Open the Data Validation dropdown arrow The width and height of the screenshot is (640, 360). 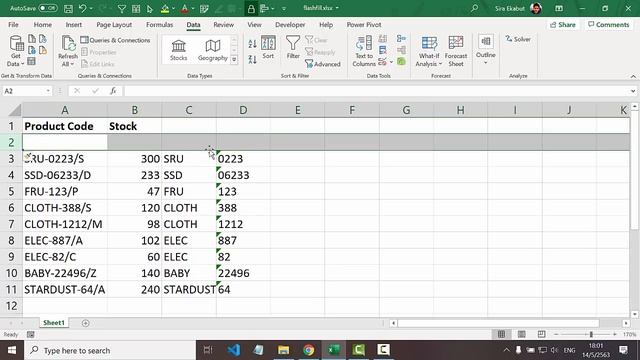coord(391,62)
